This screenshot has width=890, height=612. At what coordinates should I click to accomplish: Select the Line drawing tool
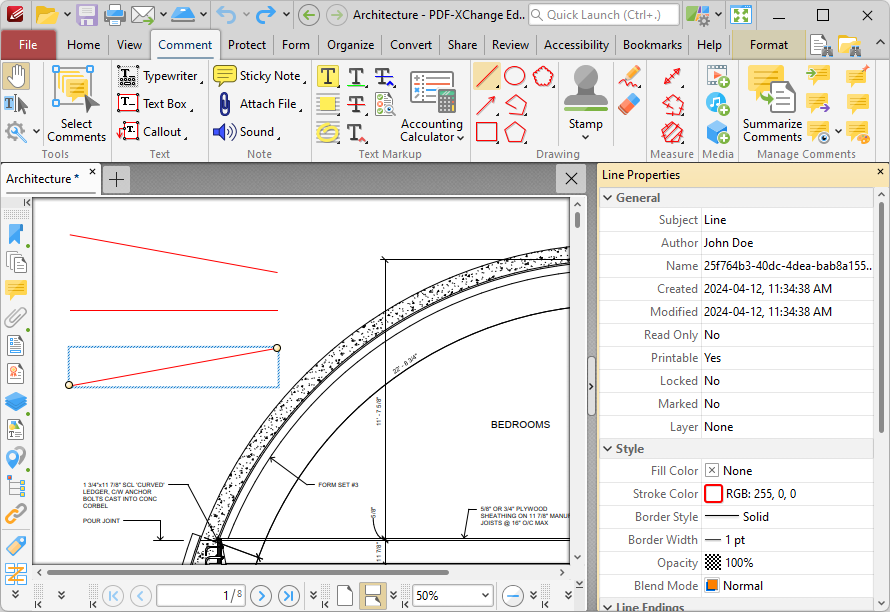(487, 77)
